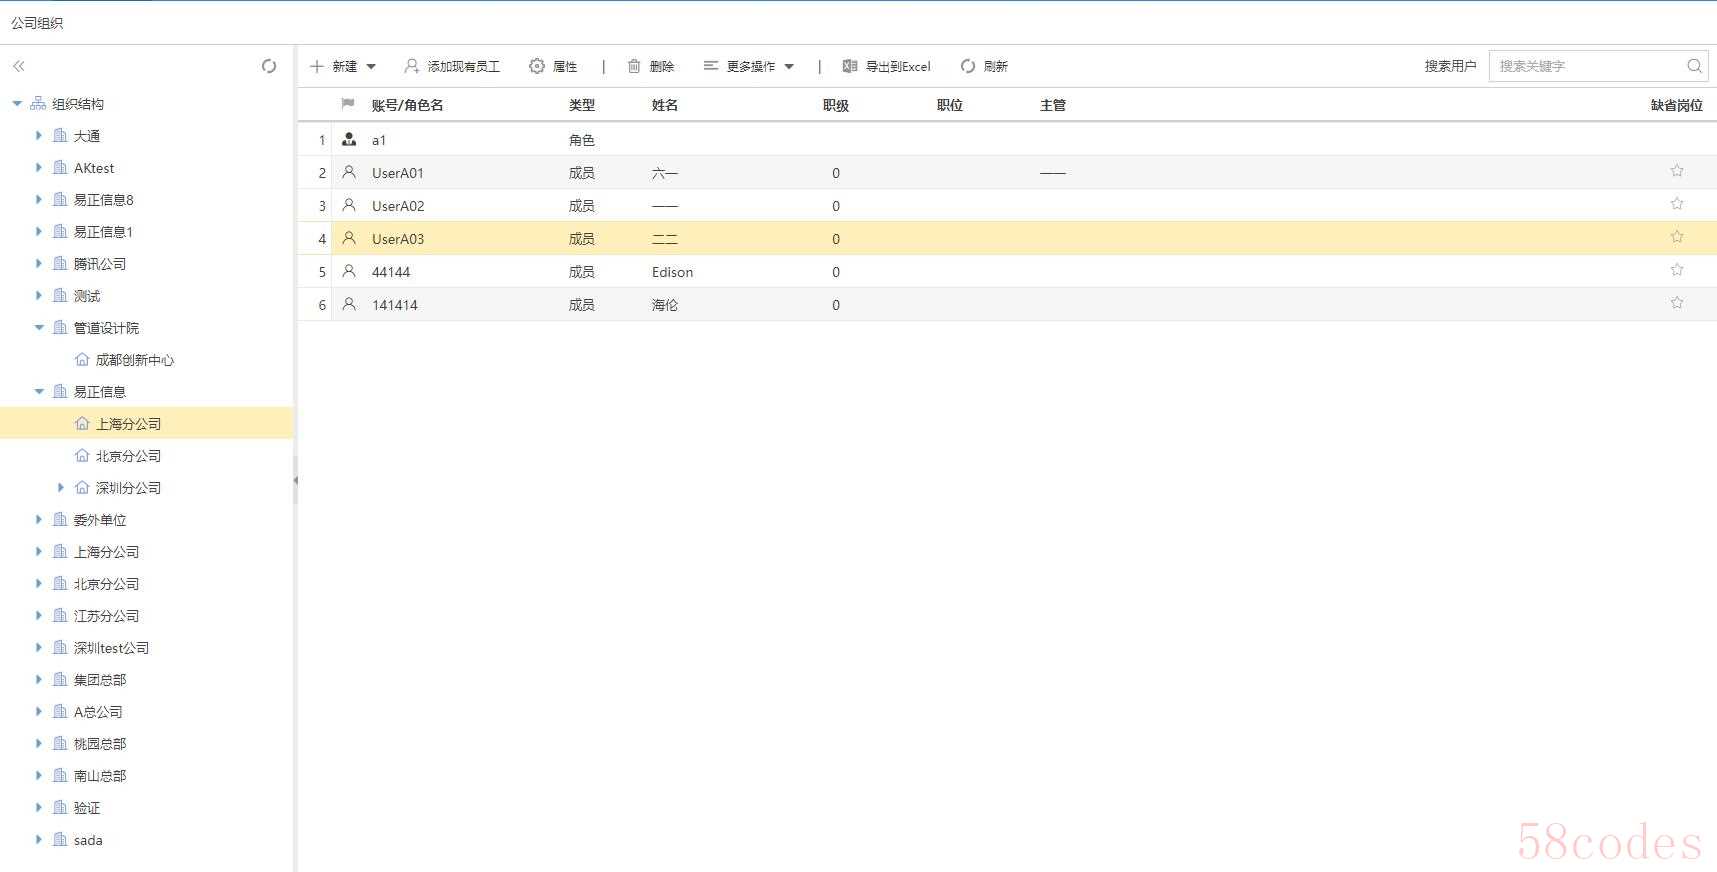
Task: Collapse the 易正信息 tree node
Action: coord(39,391)
